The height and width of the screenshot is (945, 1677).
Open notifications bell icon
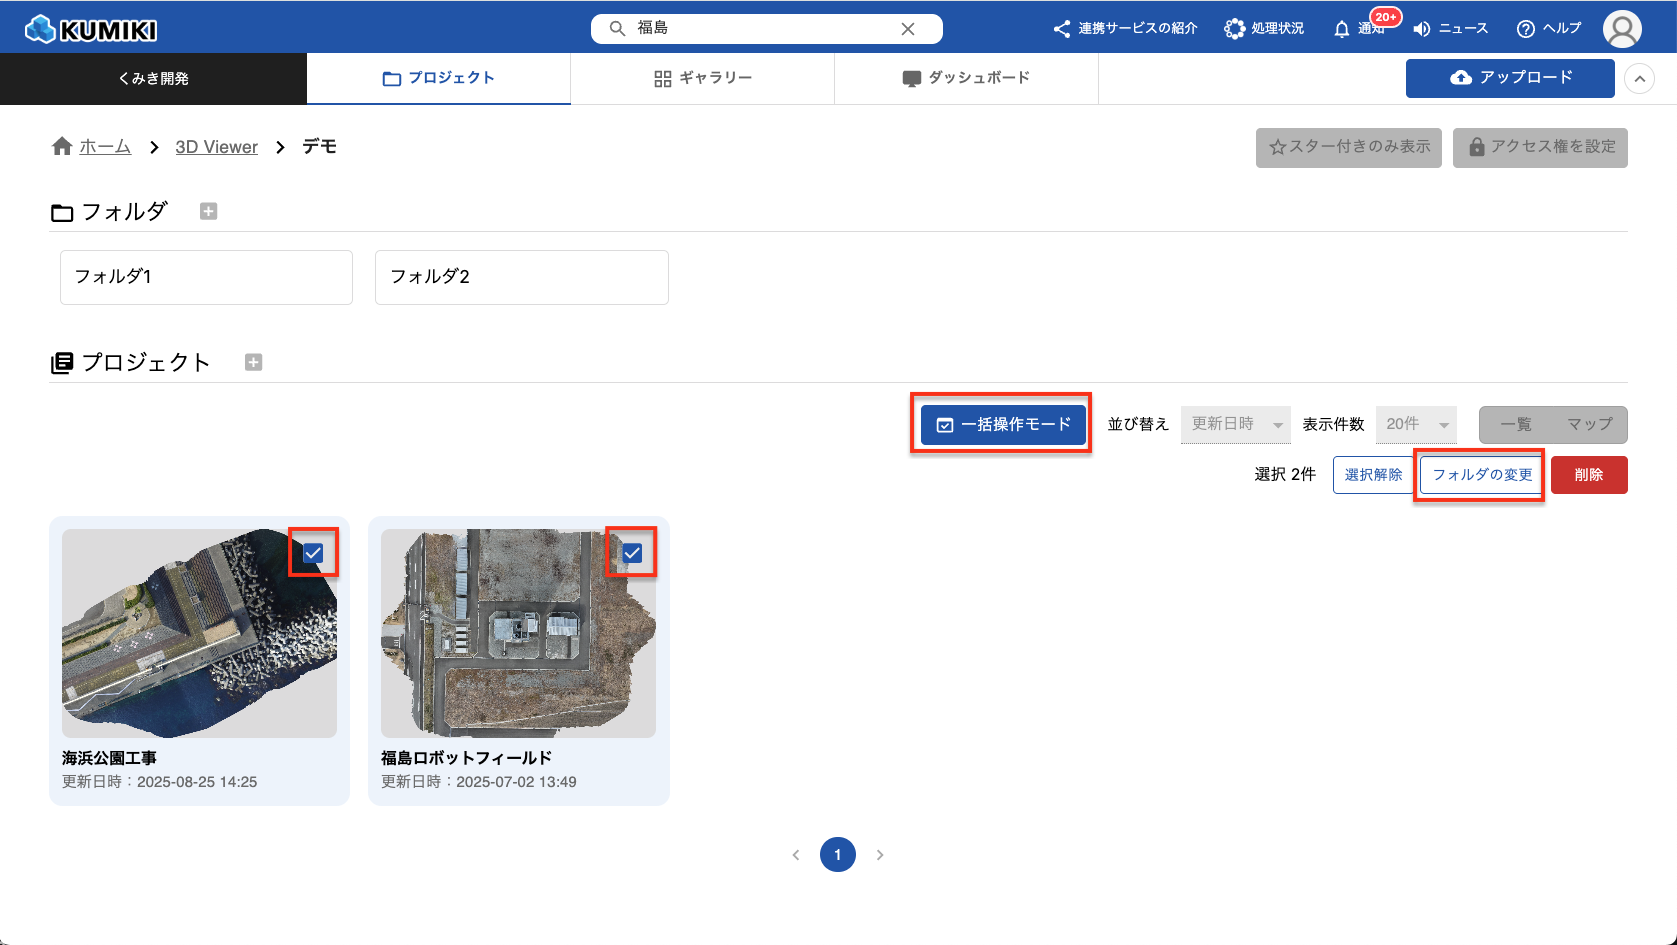point(1341,29)
